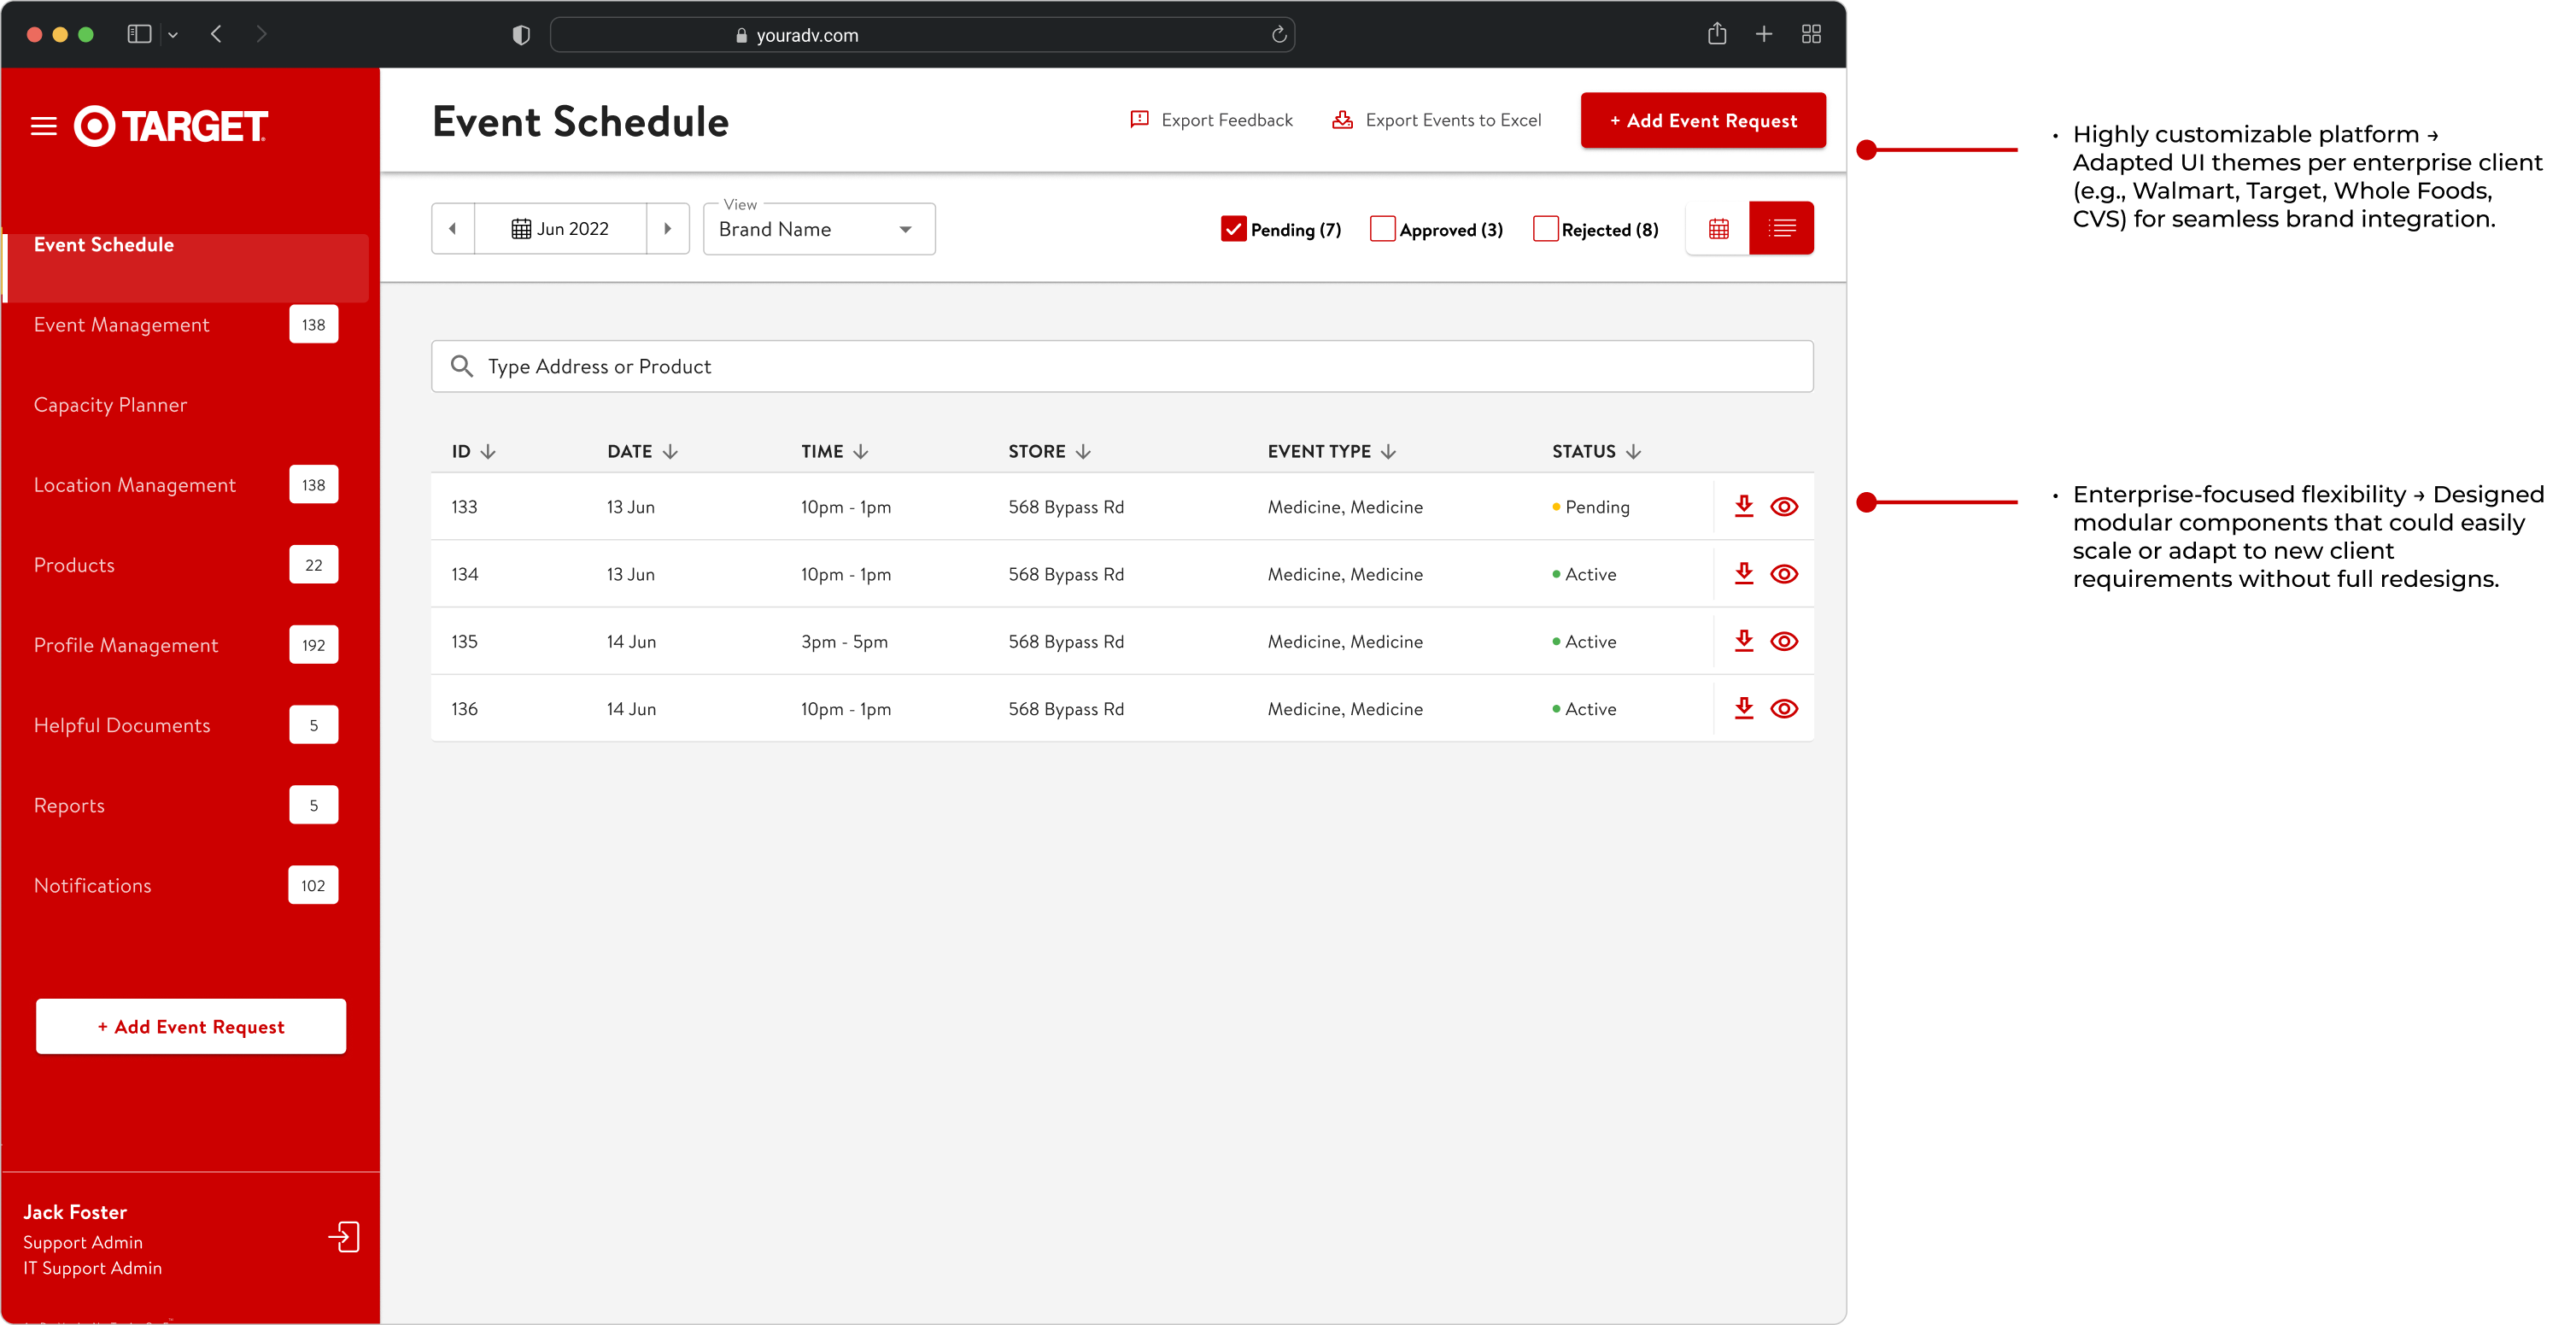
Task: View event 134 with the eye icon
Action: tap(1783, 574)
